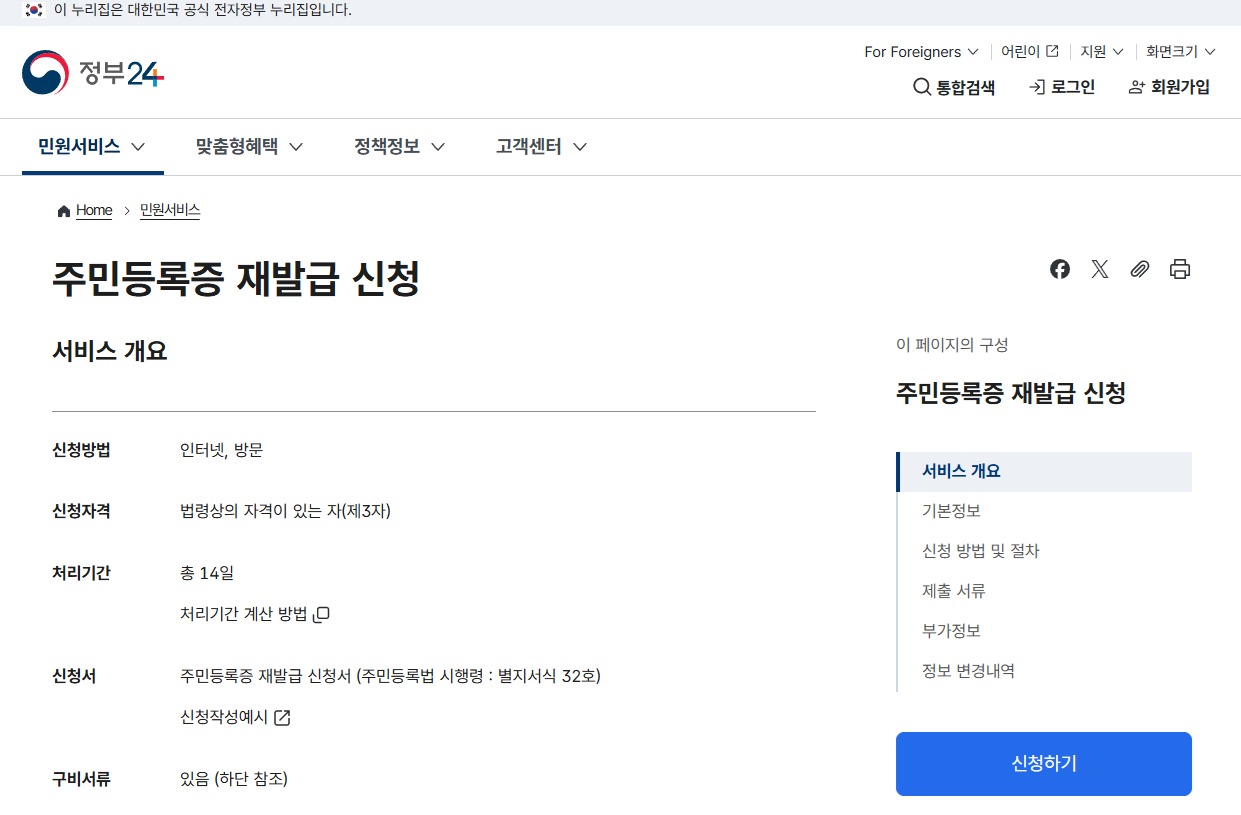
Task: Share the page to Facebook
Action: click(x=1059, y=268)
